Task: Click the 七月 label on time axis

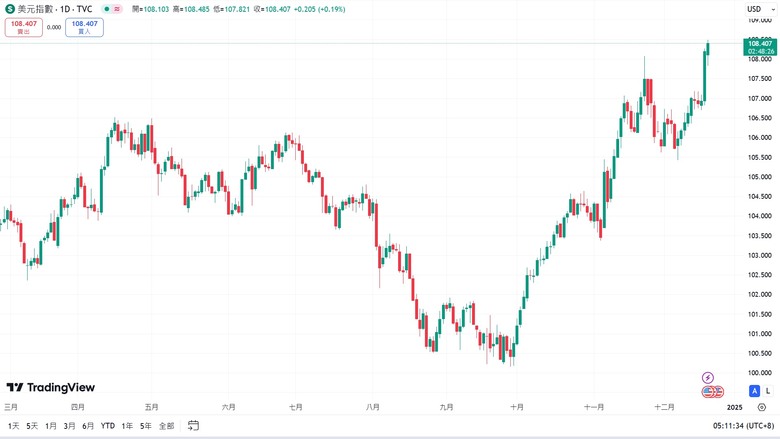Action: 295,407
